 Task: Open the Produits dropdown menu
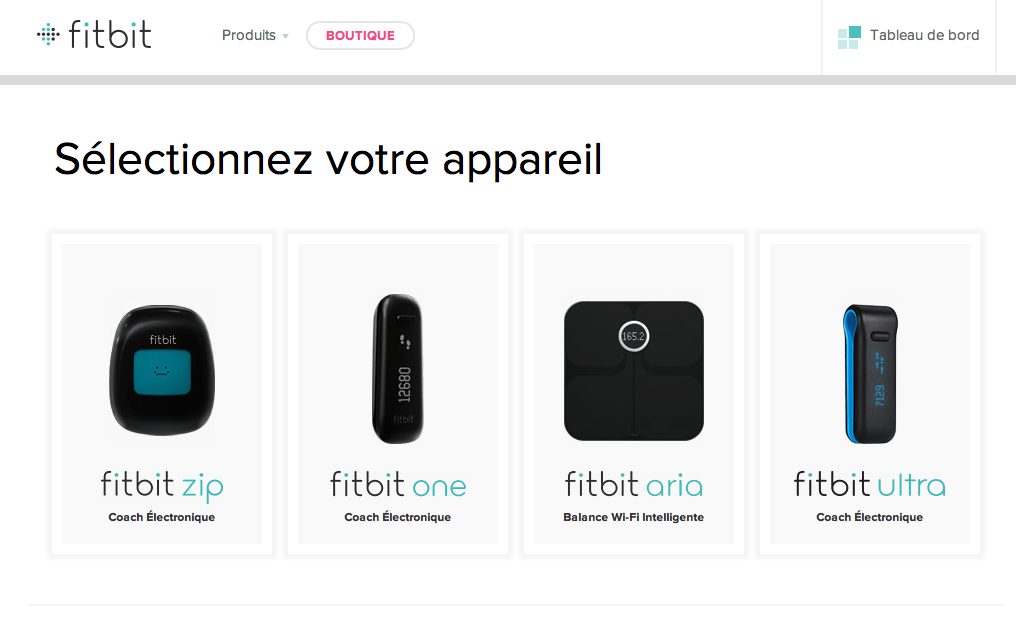click(x=255, y=35)
